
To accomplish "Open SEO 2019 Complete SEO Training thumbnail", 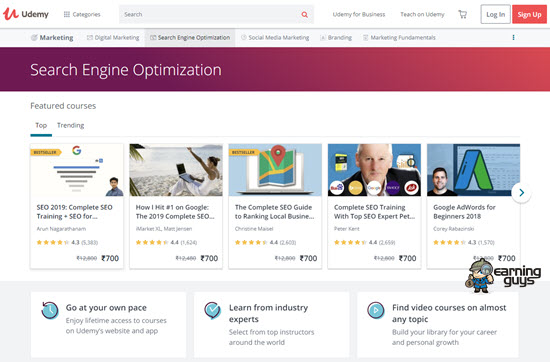I will pyautogui.click(x=77, y=170).
